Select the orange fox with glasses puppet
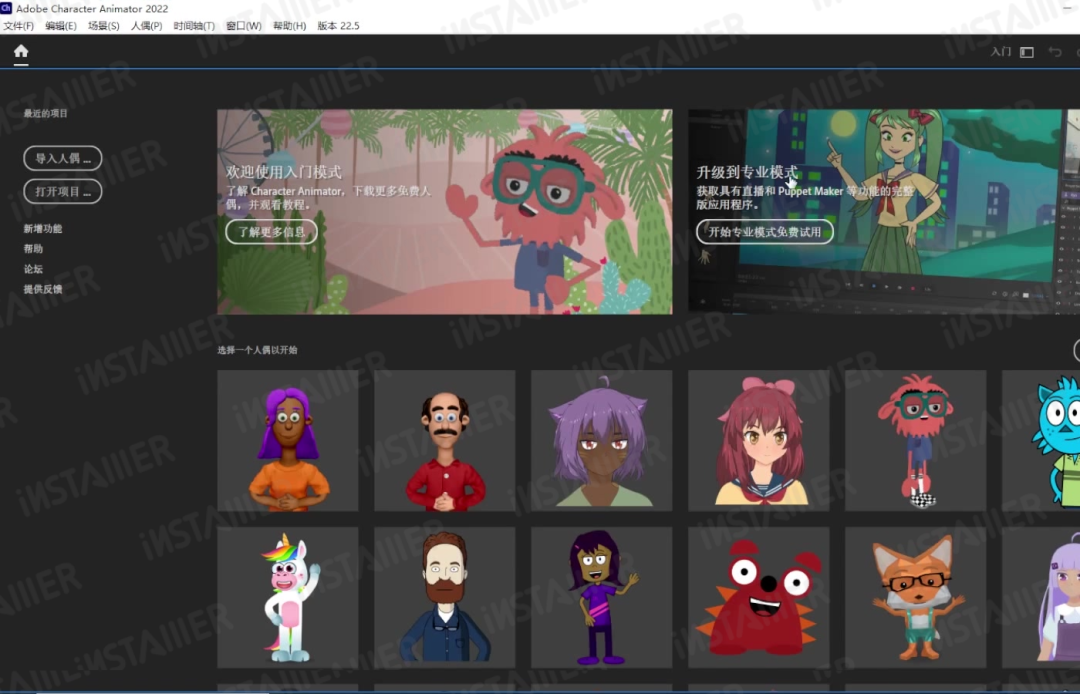Screen dimensions: 1080x694 pyautogui.click(x=916, y=598)
